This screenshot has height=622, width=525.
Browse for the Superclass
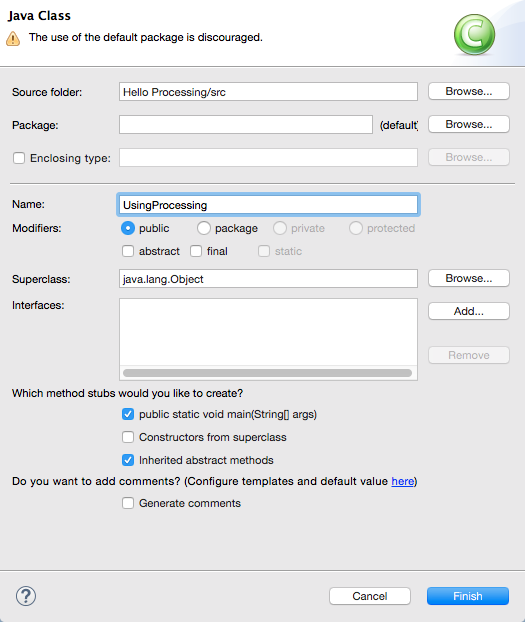click(x=469, y=278)
